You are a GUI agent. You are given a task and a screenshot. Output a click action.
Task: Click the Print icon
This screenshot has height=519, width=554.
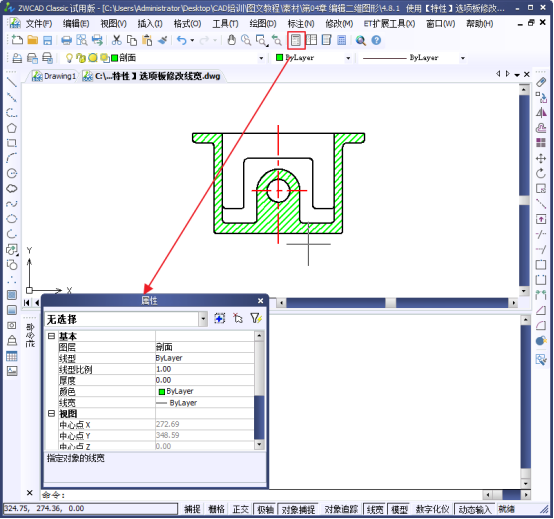[x=66, y=40]
